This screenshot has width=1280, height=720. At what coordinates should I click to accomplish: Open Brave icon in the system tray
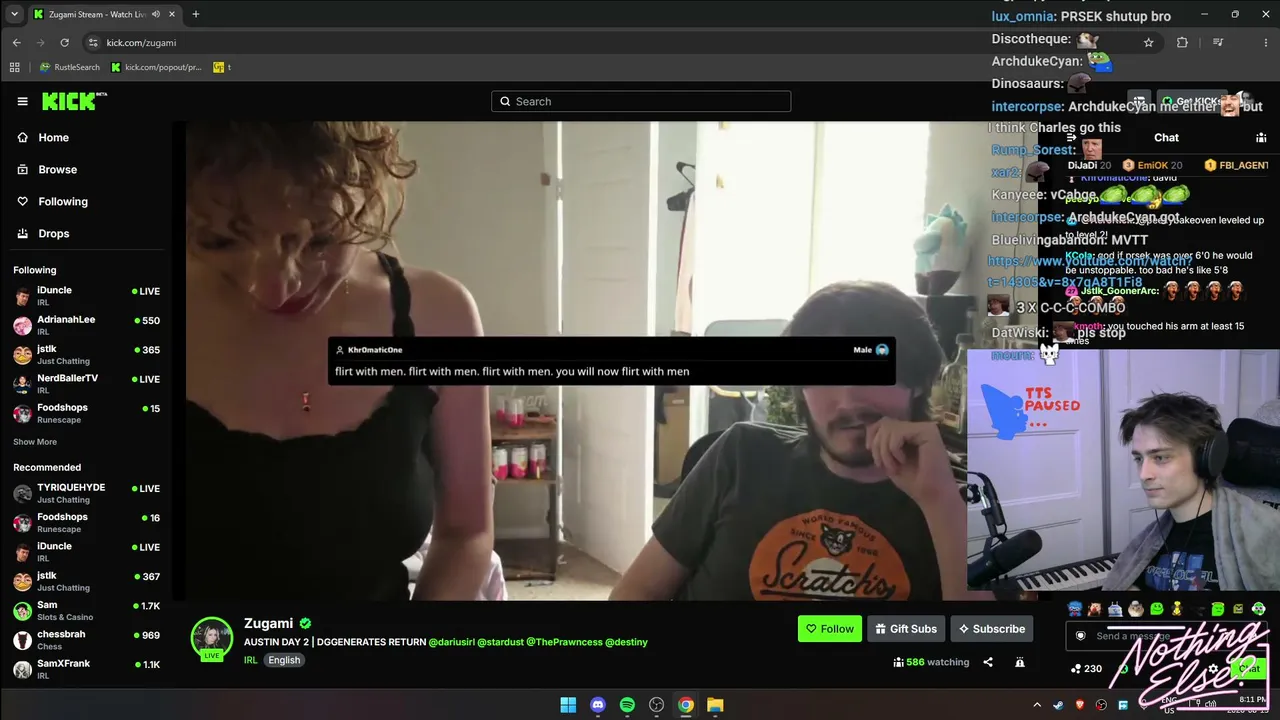click(1080, 705)
